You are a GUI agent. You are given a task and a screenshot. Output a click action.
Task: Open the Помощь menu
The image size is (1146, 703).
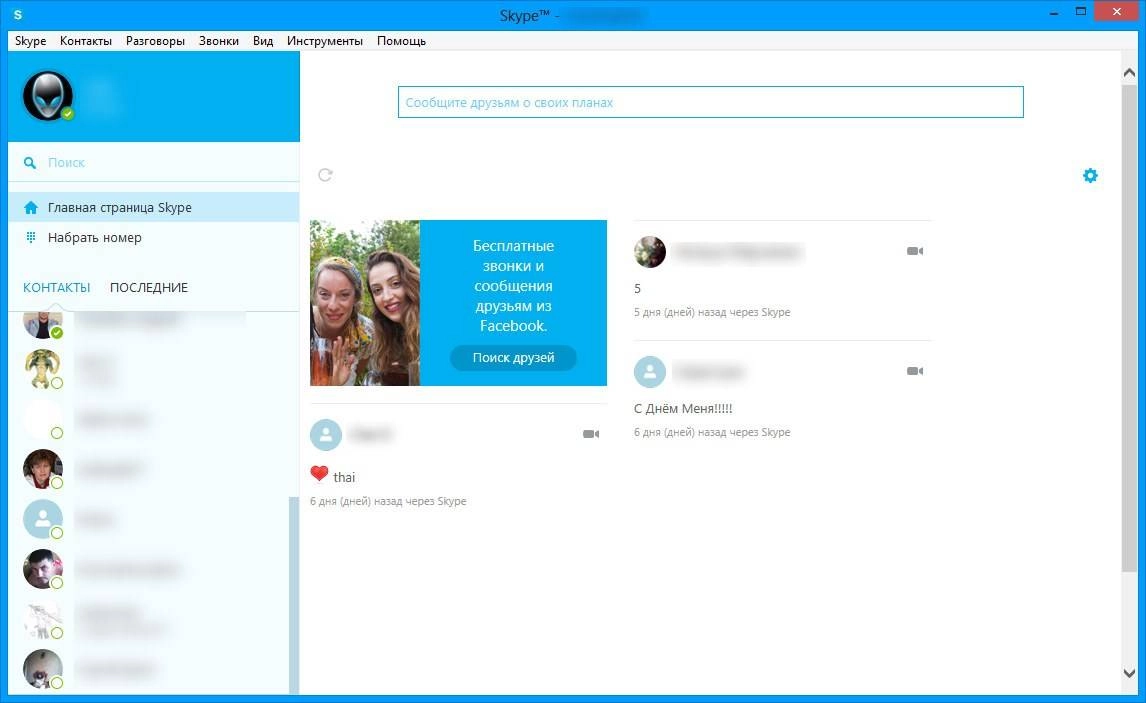click(x=401, y=41)
